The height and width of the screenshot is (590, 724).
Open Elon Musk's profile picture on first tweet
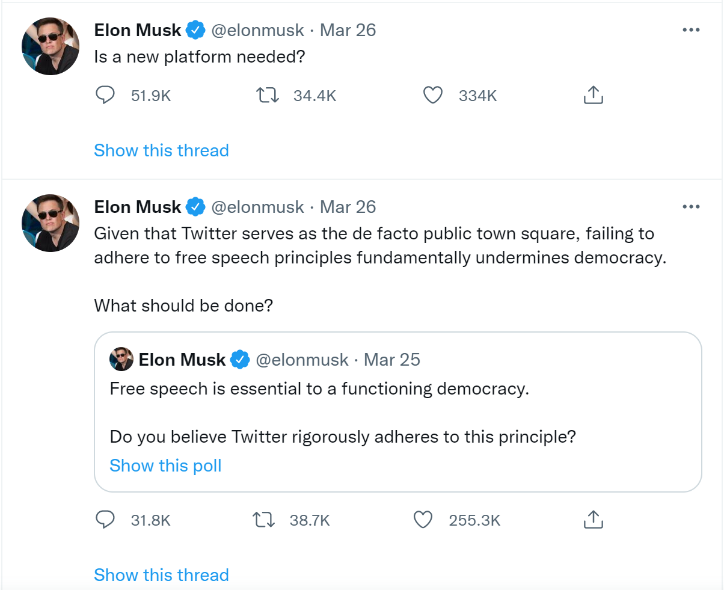tap(50, 46)
